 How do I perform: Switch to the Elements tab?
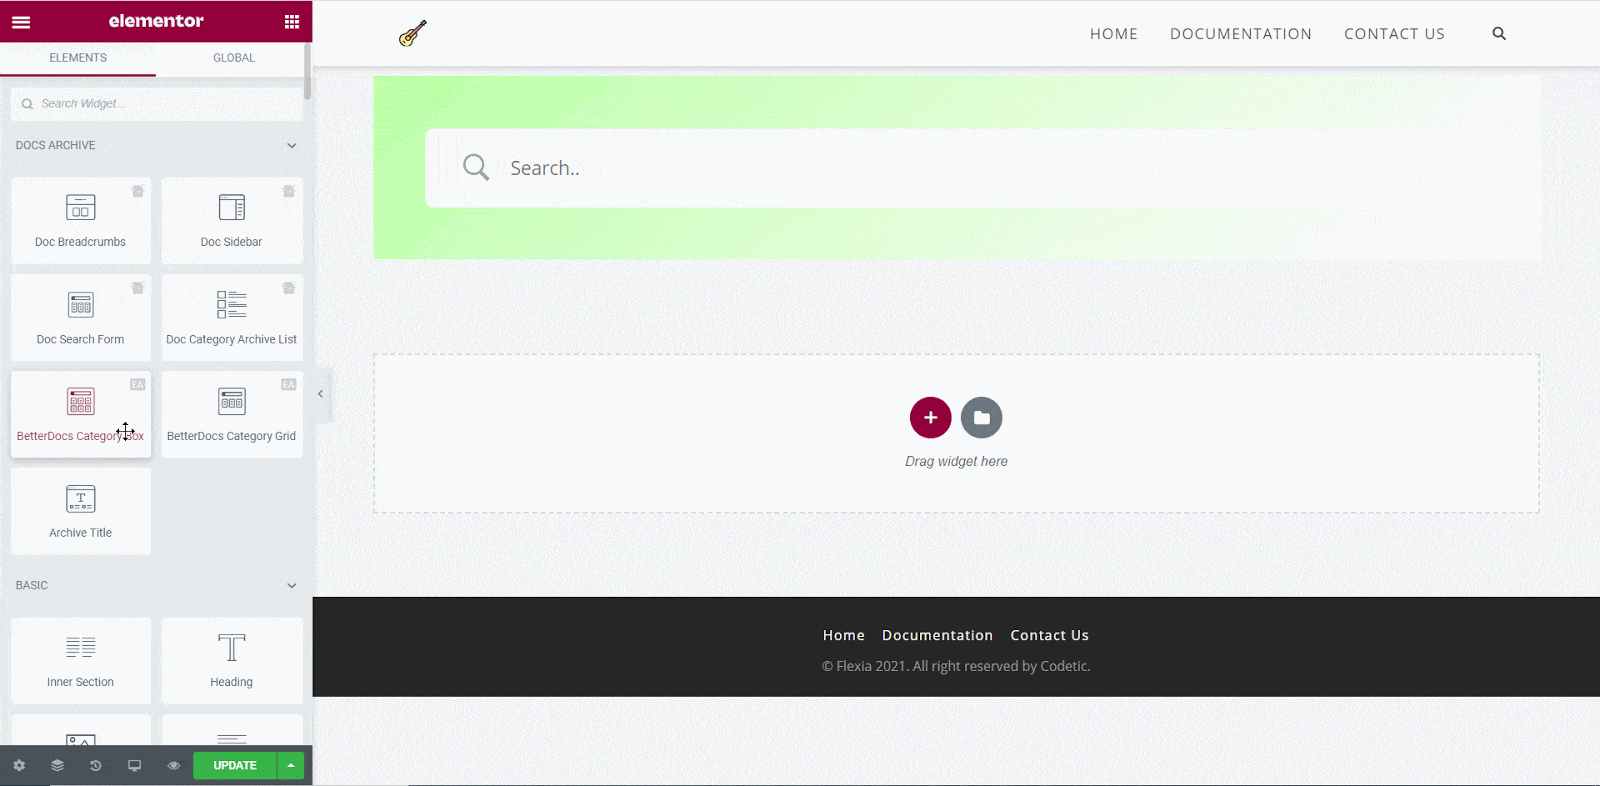(x=78, y=58)
